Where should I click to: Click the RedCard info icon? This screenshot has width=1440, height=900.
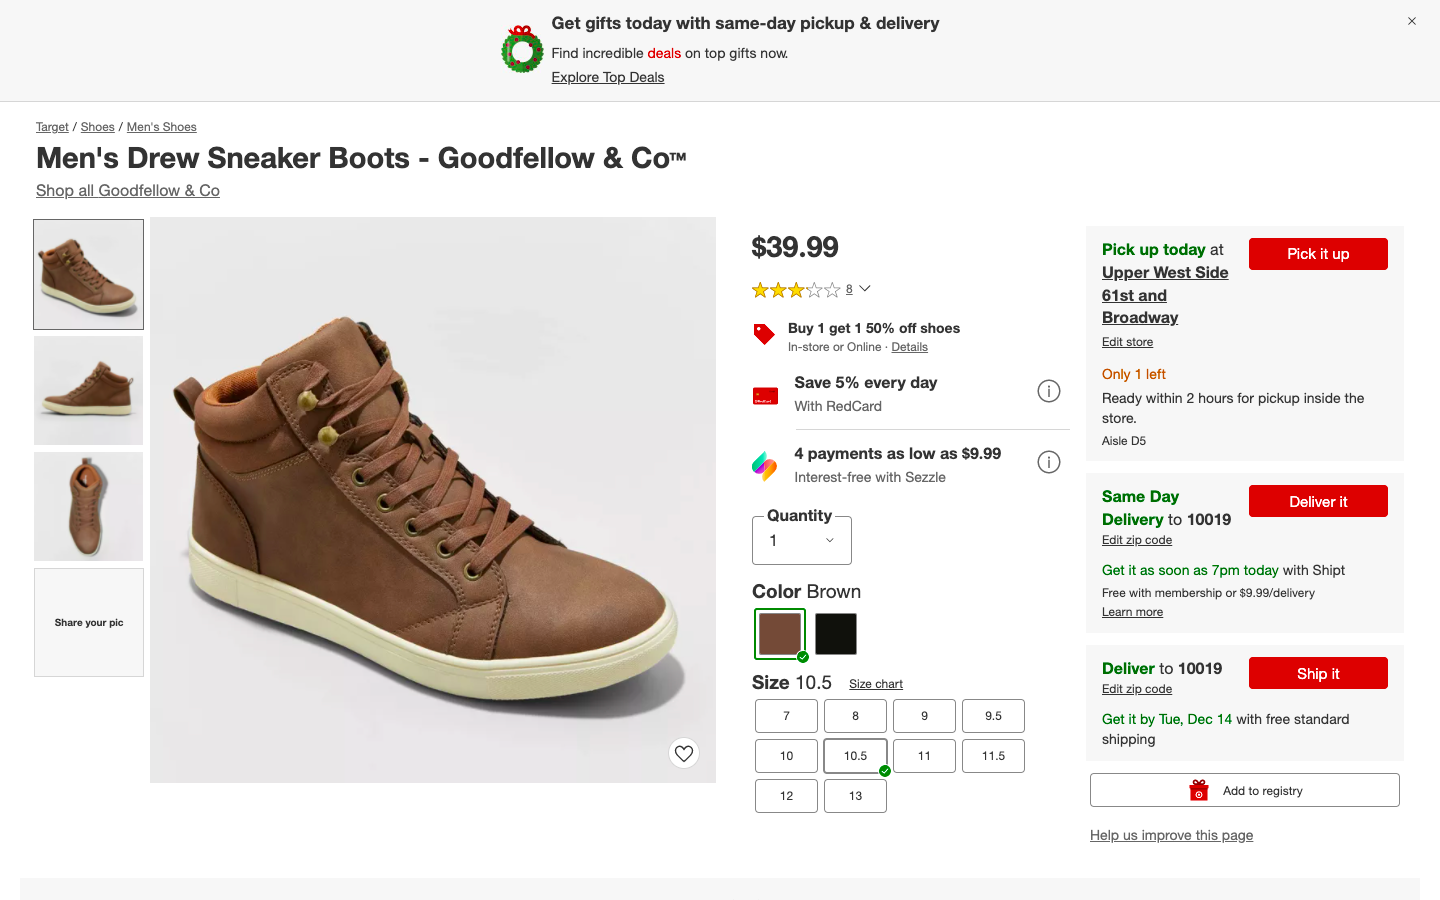point(1048,391)
